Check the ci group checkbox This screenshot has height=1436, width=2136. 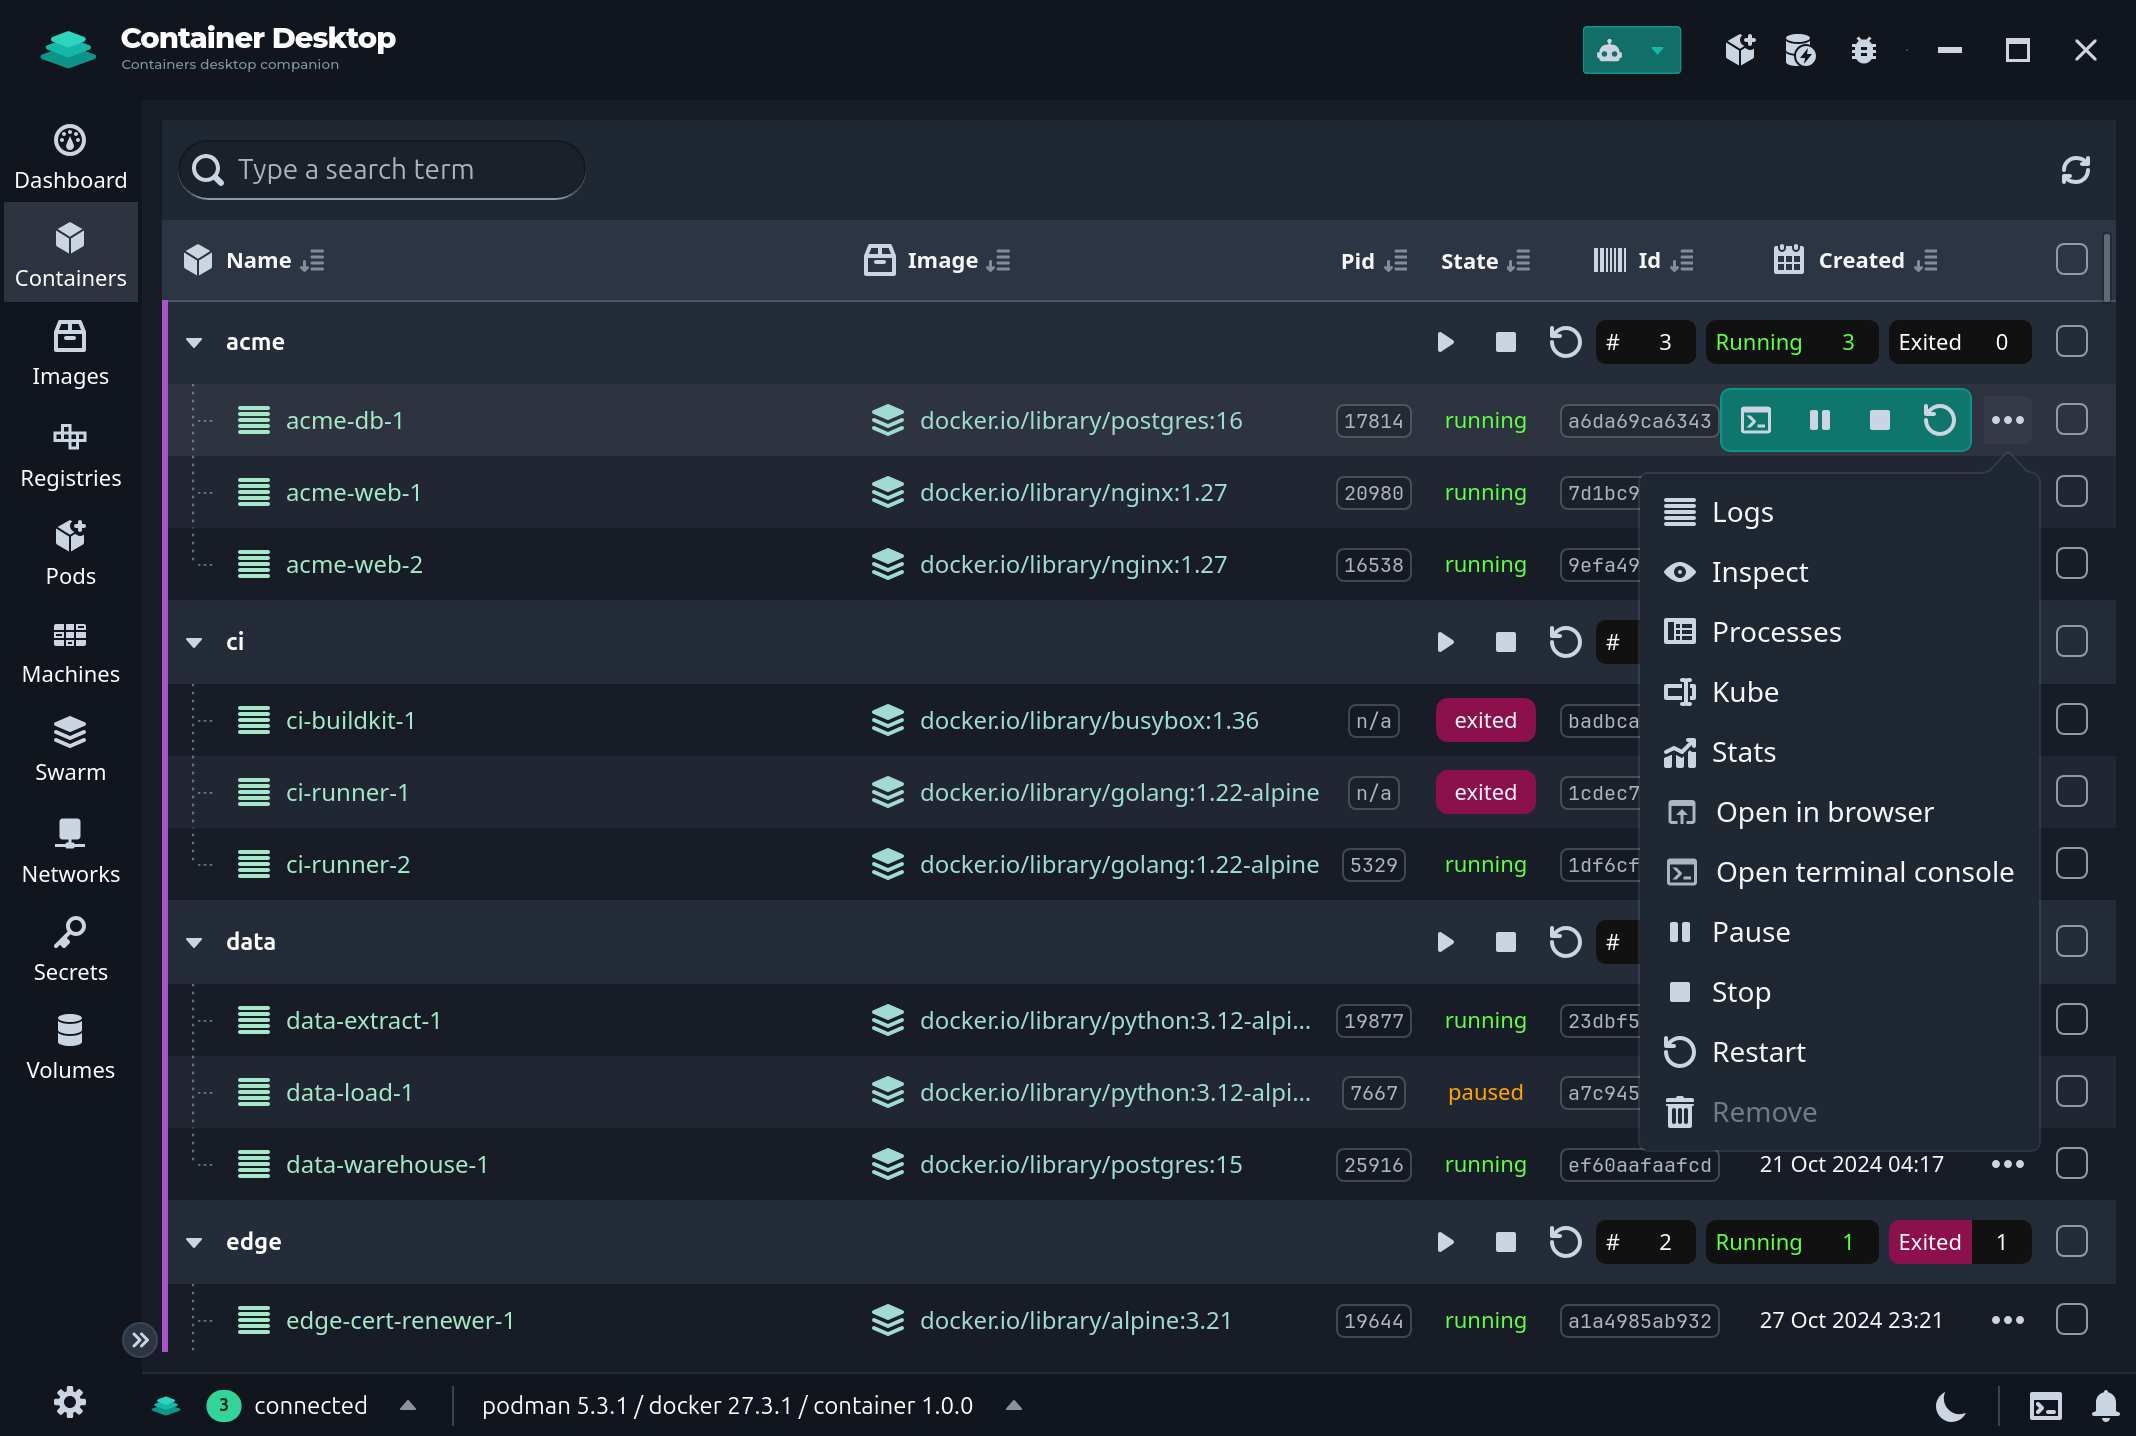(x=2072, y=642)
